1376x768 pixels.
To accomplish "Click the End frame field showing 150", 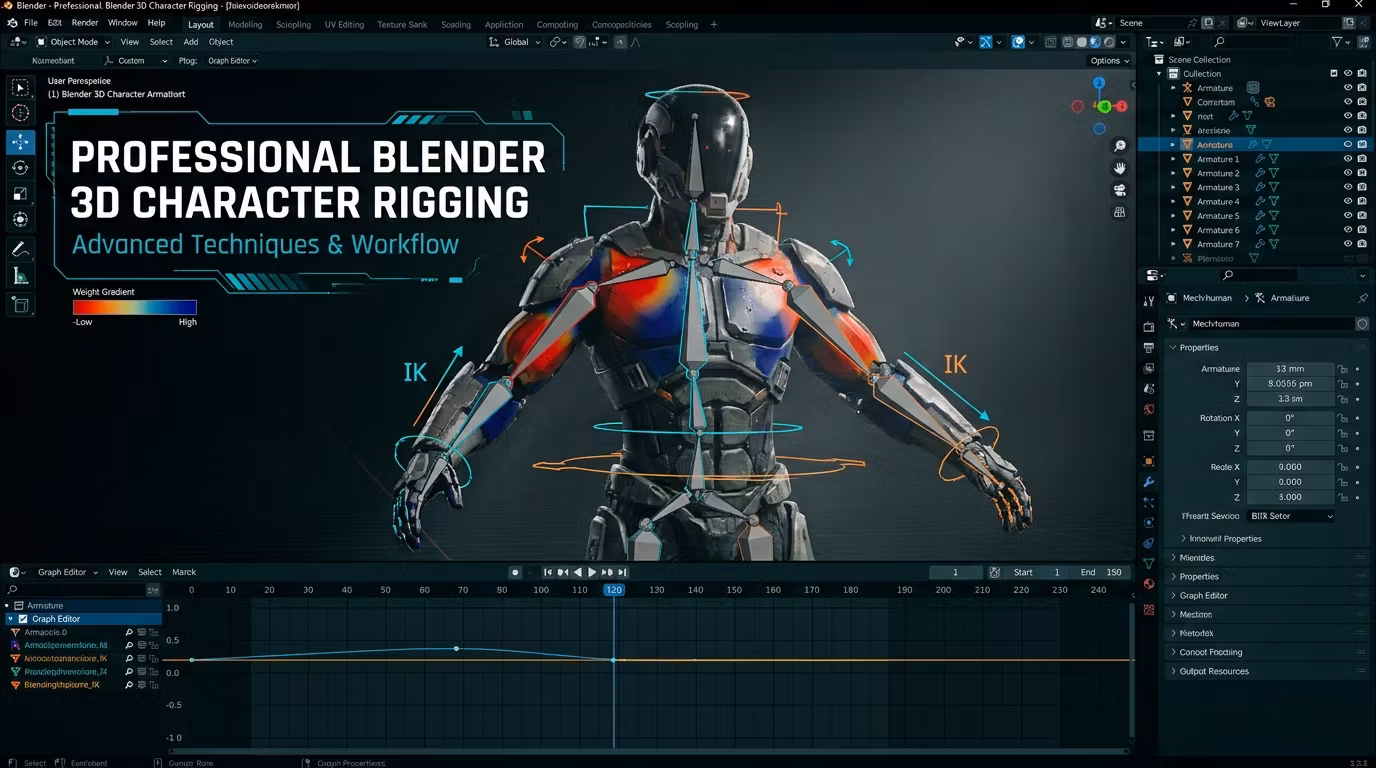I will click(x=1100, y=572).
